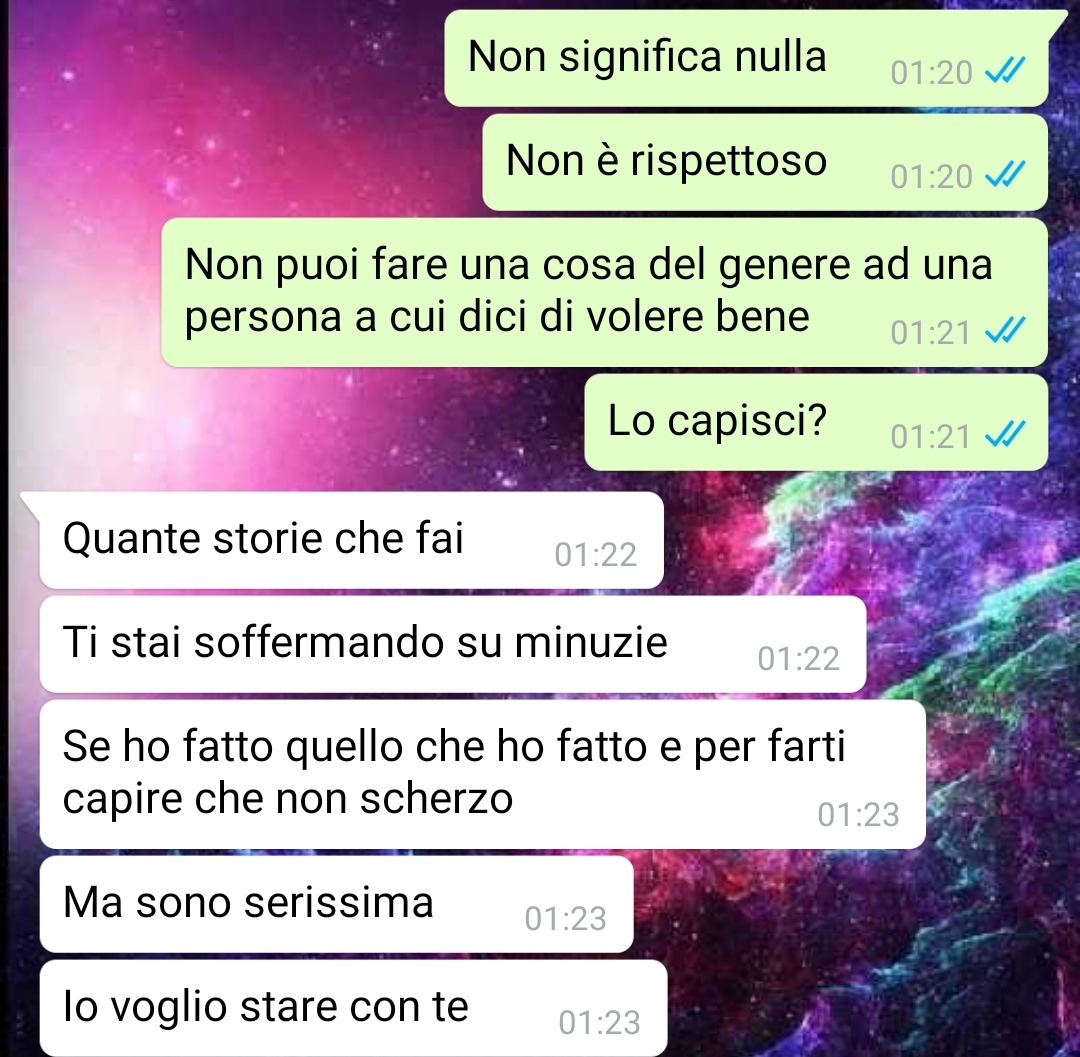The height and width of the screenshot is (1057, 1080).
Task: Tap received message "Quante storie che fai"
Action: click(x=351, y=541)
